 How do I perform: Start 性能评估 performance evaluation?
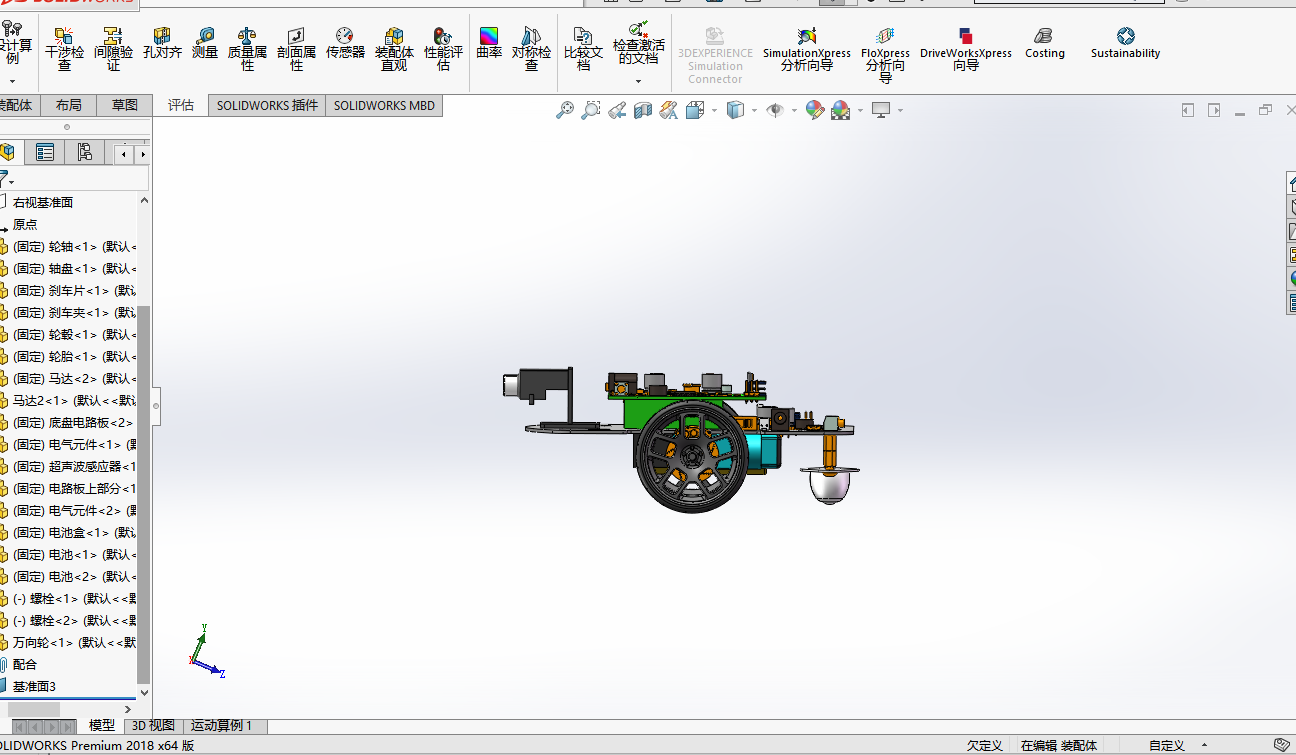pyautogui.click(x=443, y=50)
